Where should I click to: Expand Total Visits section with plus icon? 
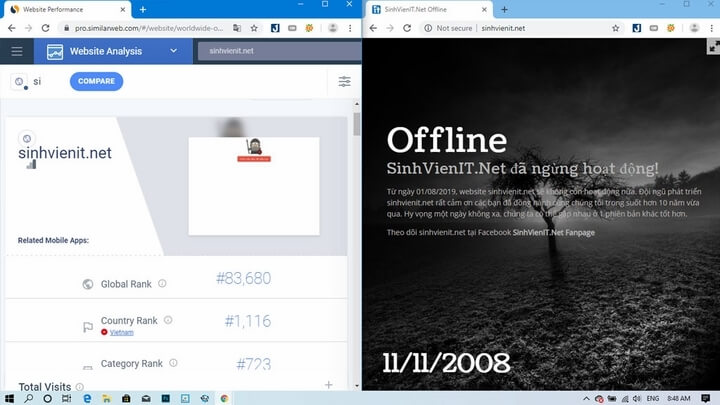(x=328, y=385)
